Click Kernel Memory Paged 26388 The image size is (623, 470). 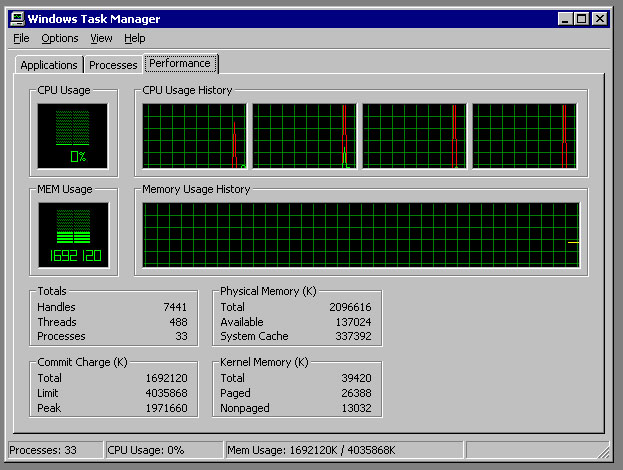tap(356, 393)
